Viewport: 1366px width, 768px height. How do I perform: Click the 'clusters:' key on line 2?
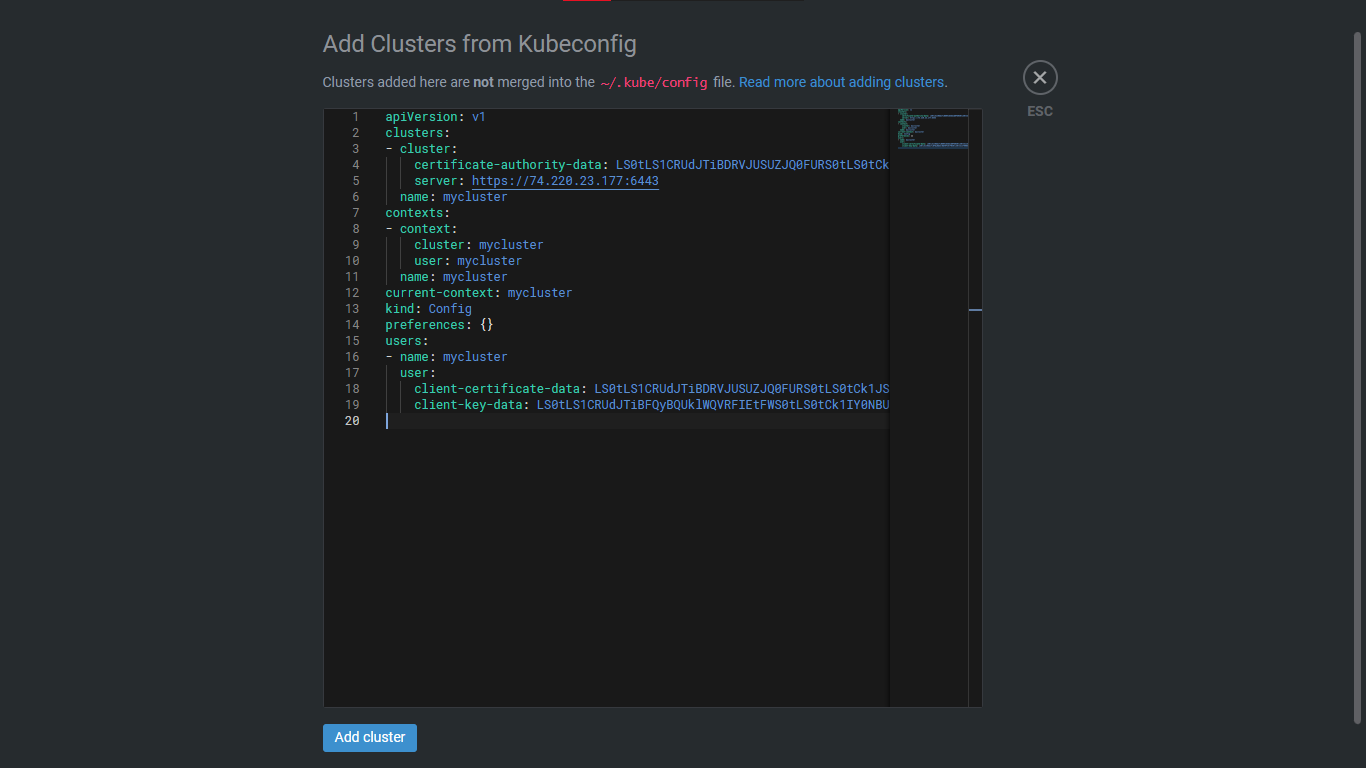pos(418,133)
